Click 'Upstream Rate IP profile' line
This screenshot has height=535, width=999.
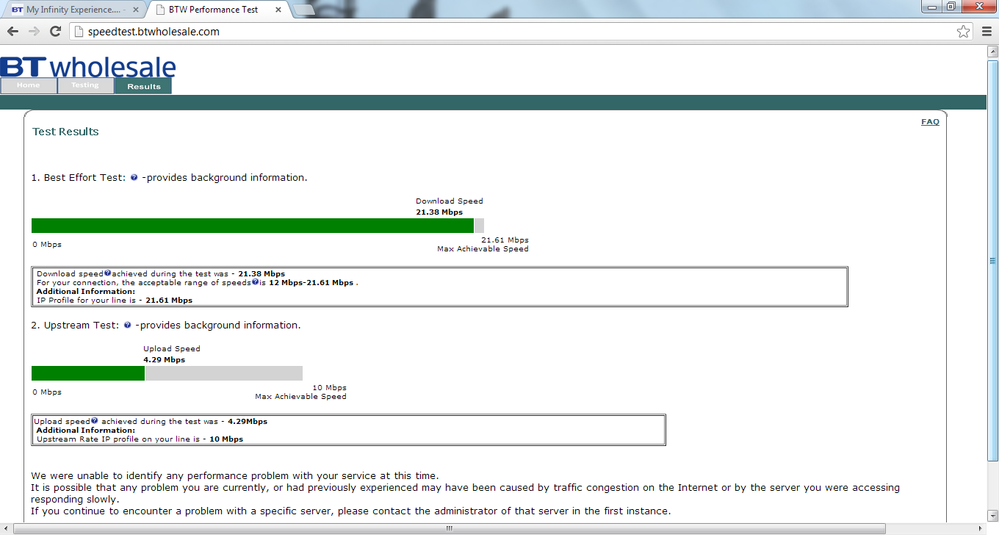140,439
